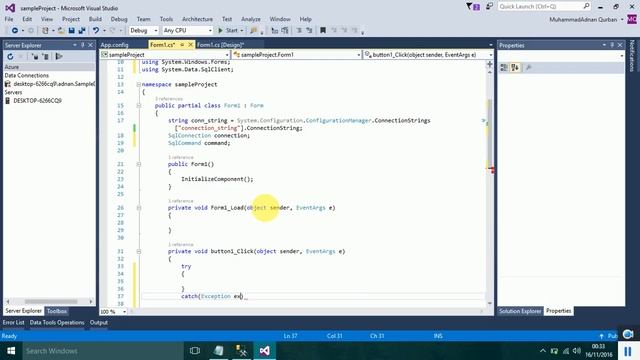The width and height of the screenshot is (640, 360).
Task: Open the Data Tools Operations tab
Action: click(x=57, y=322)
